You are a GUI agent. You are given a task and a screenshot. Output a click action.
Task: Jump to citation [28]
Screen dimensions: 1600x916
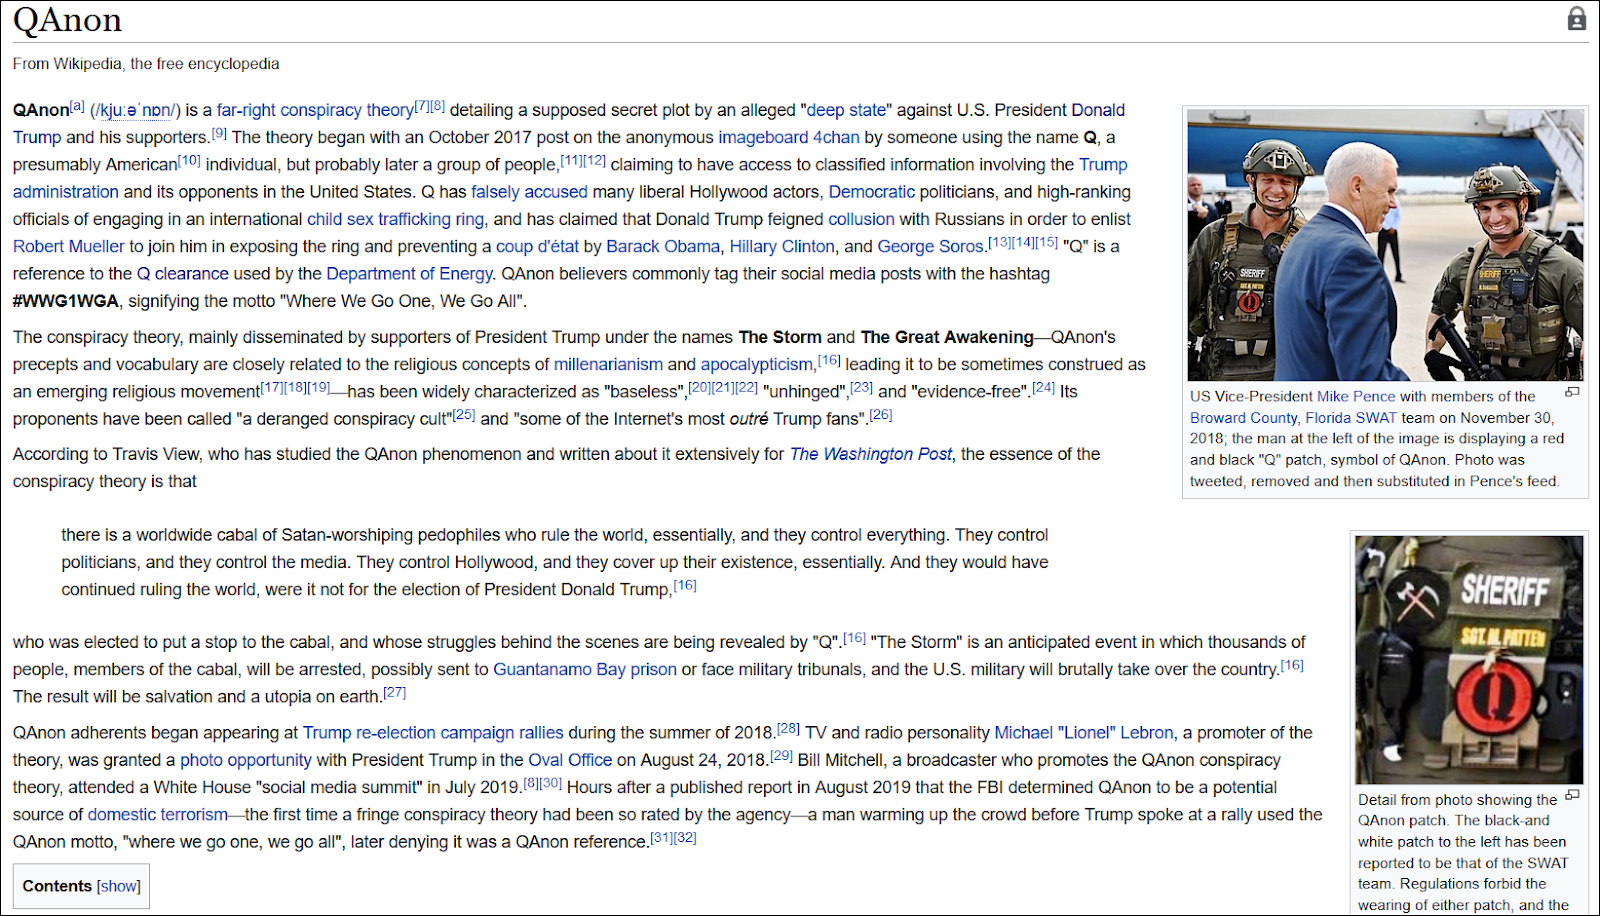click(789, 729)
